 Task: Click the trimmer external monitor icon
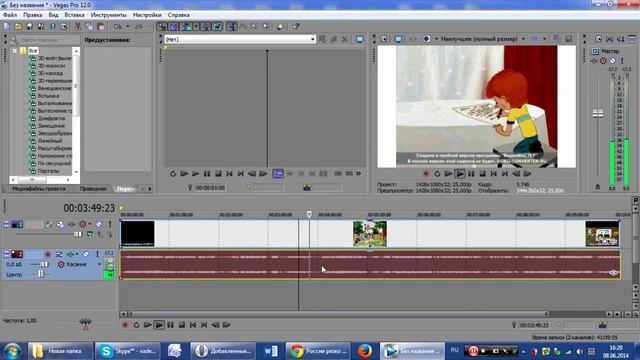pyautogui.click(x=360, y=39)
